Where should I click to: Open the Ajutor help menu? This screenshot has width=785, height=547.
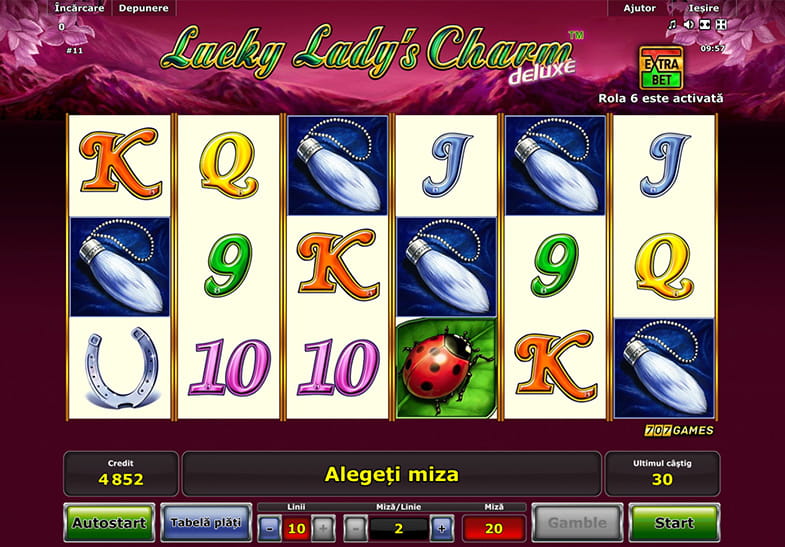639,8
